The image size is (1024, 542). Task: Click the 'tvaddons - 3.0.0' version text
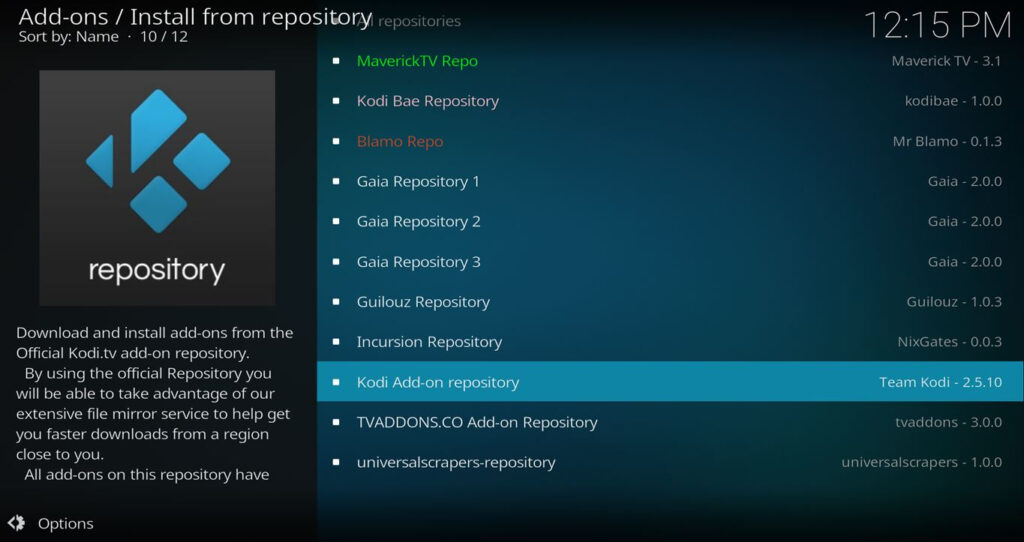pyautogui.click(x=948, y=422)
